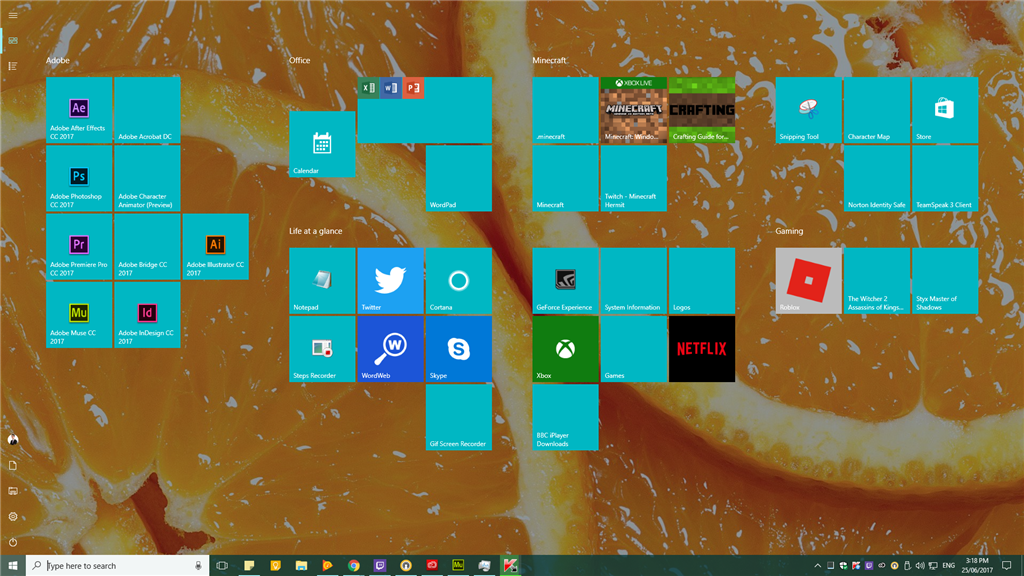Launch Adobe Photoshop CC 2017 tile
Screen dimensions: 1024x576
pos(79,178)
